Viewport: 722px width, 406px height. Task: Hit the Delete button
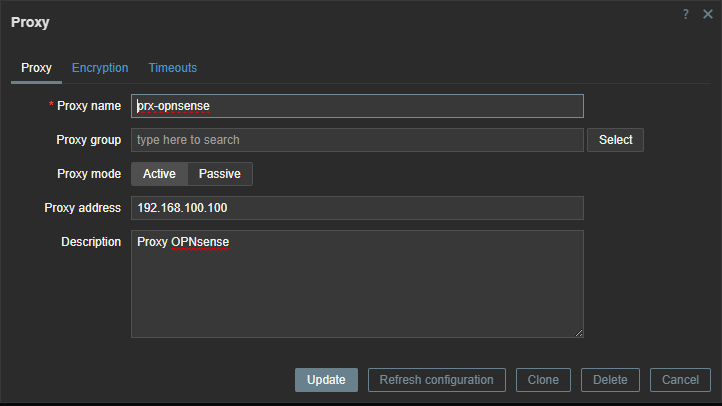click(610, 380)
